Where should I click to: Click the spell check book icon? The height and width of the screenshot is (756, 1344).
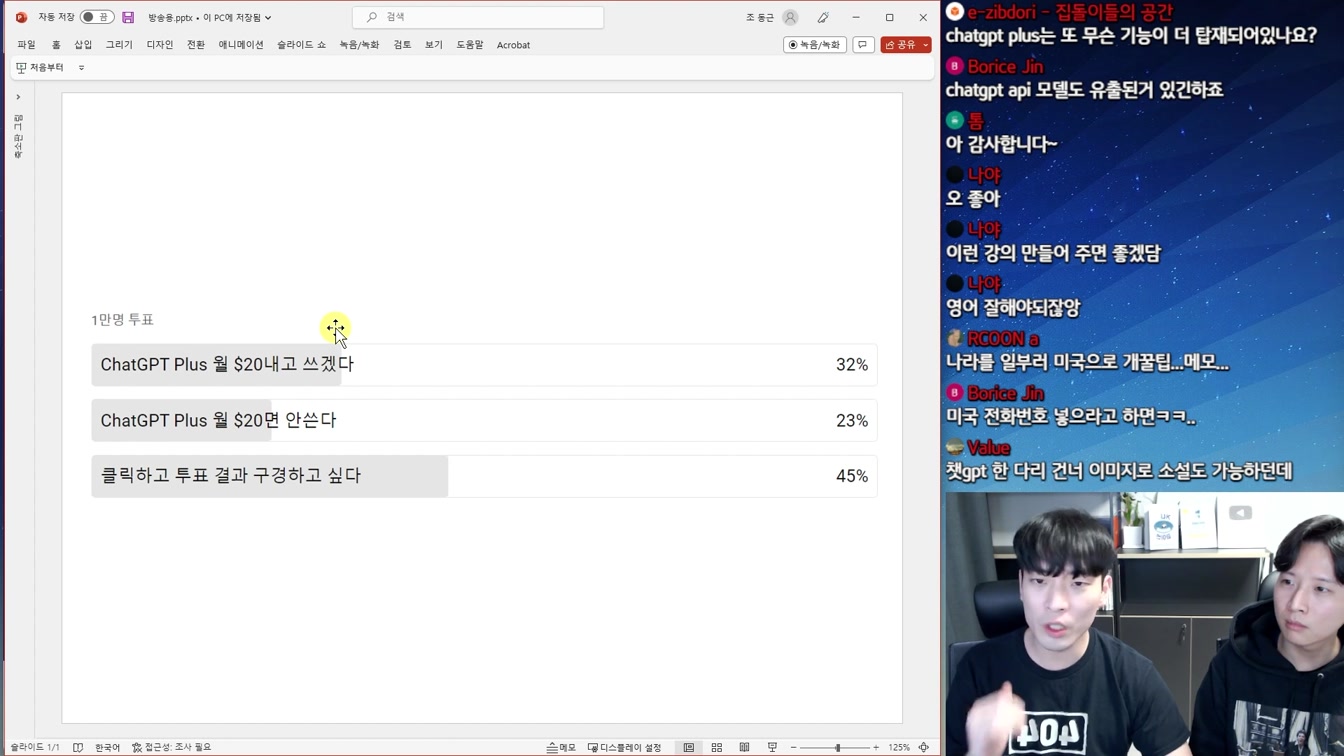(x=78, y=747)
